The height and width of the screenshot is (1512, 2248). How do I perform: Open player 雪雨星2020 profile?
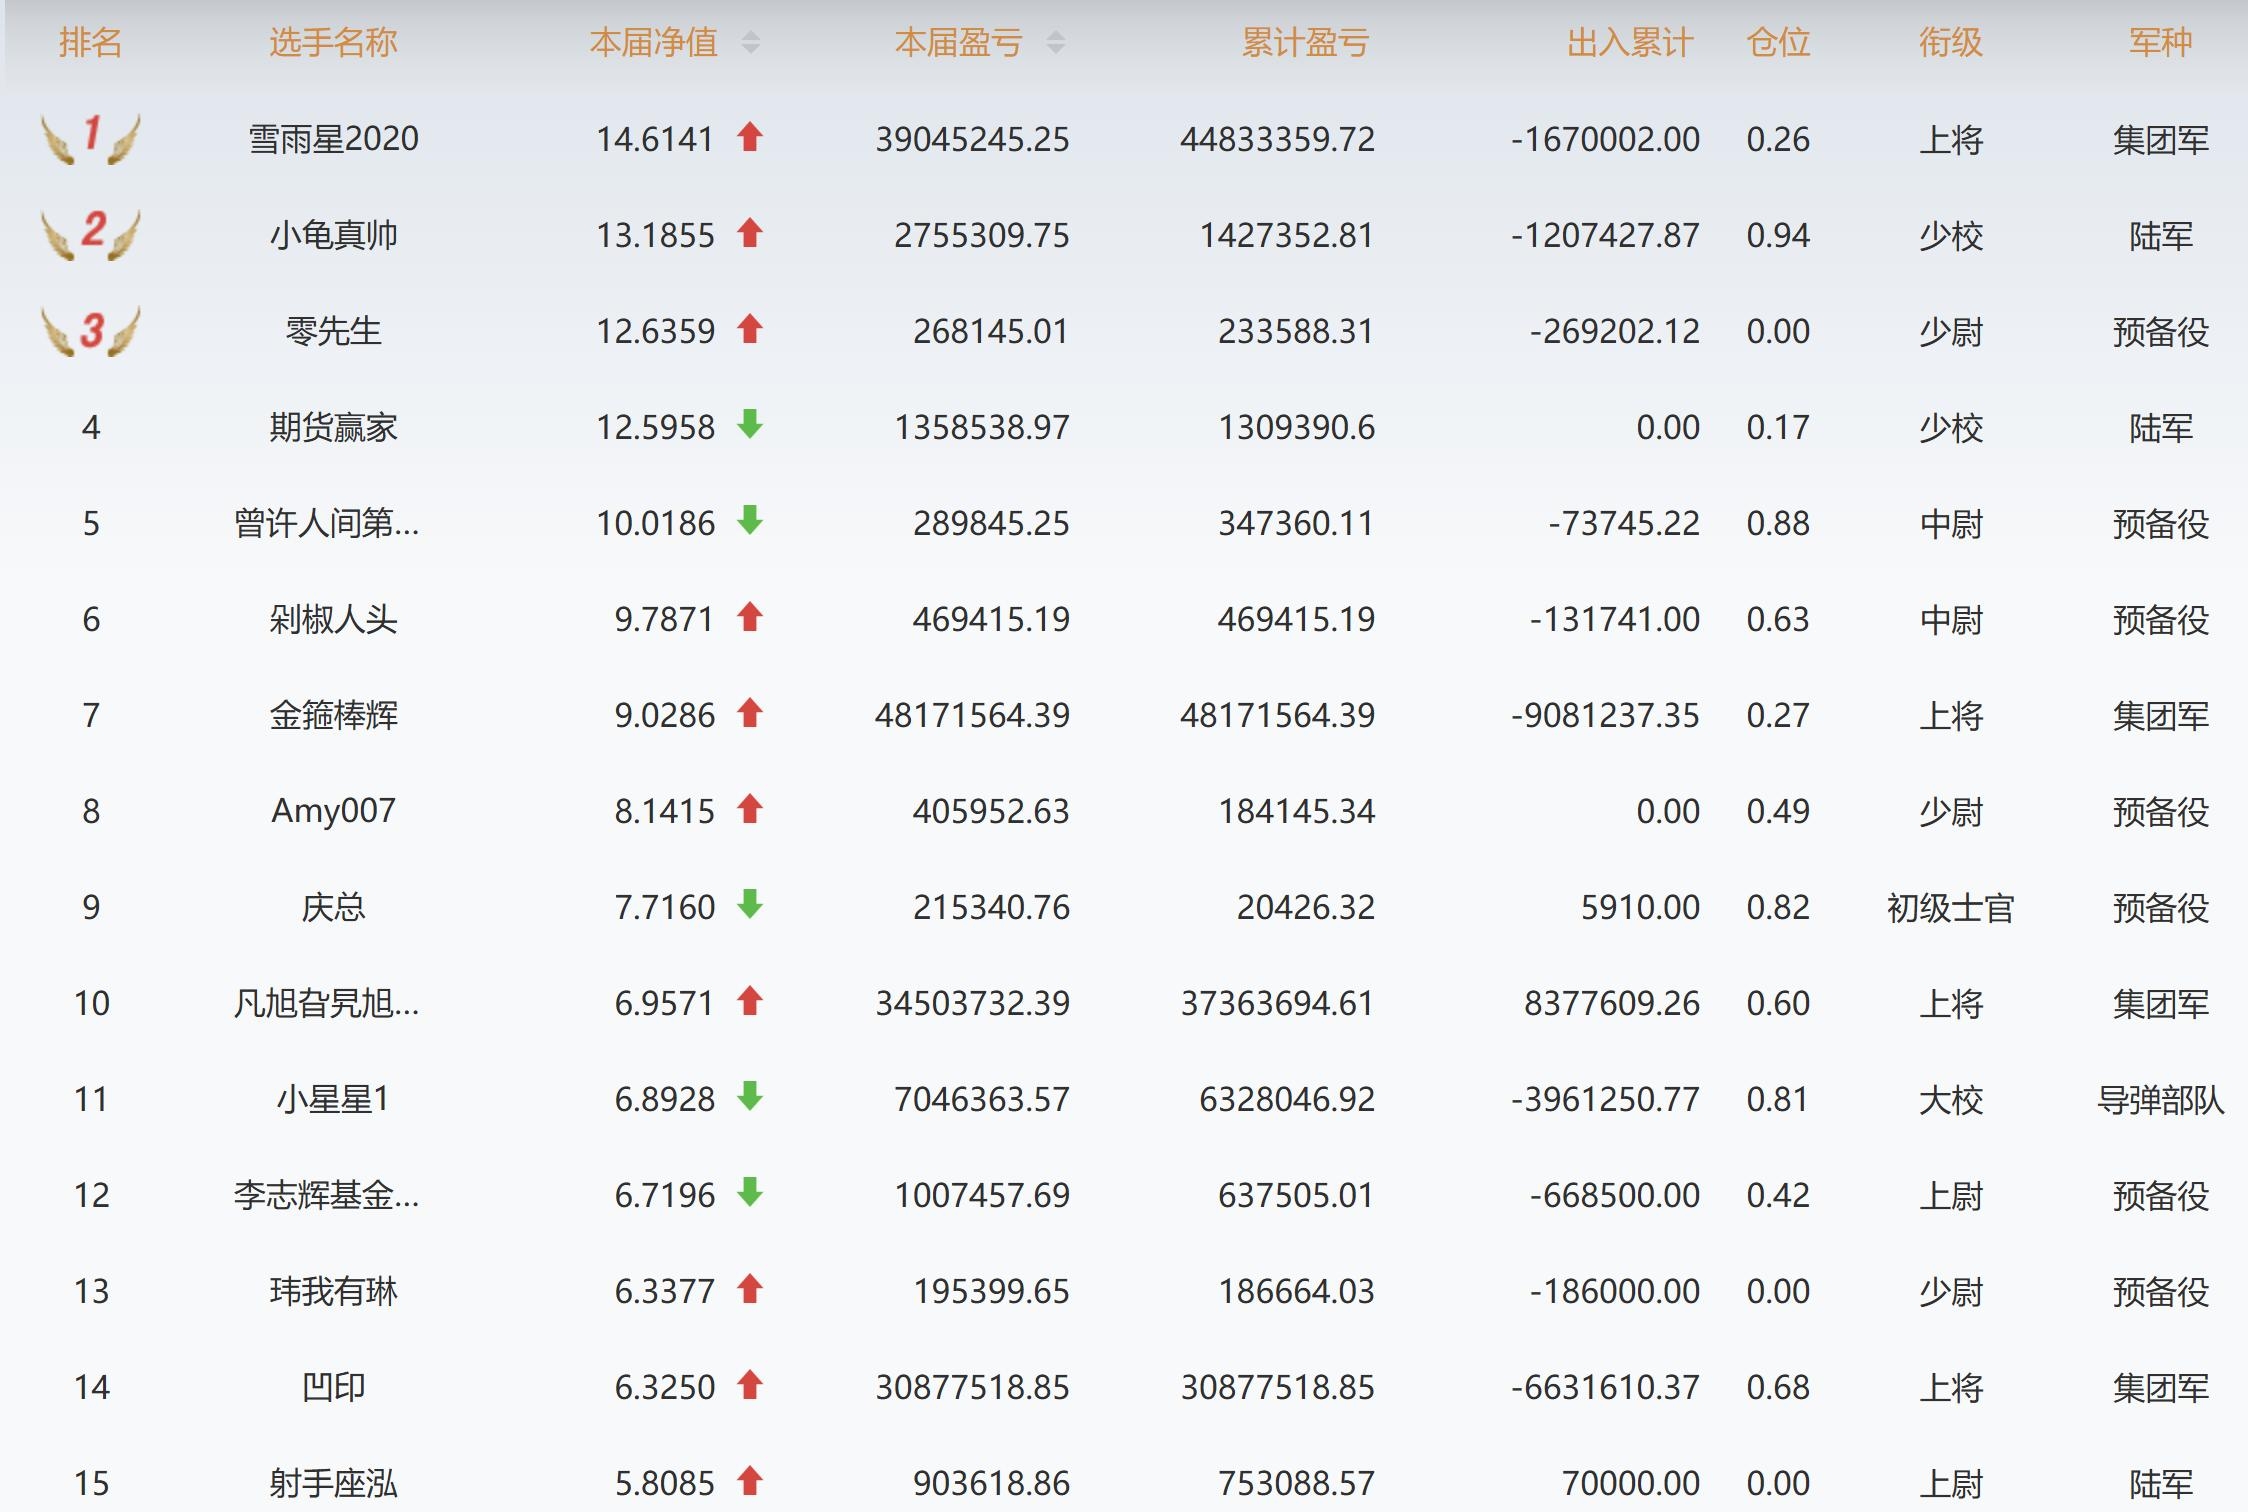click(333, 139)
